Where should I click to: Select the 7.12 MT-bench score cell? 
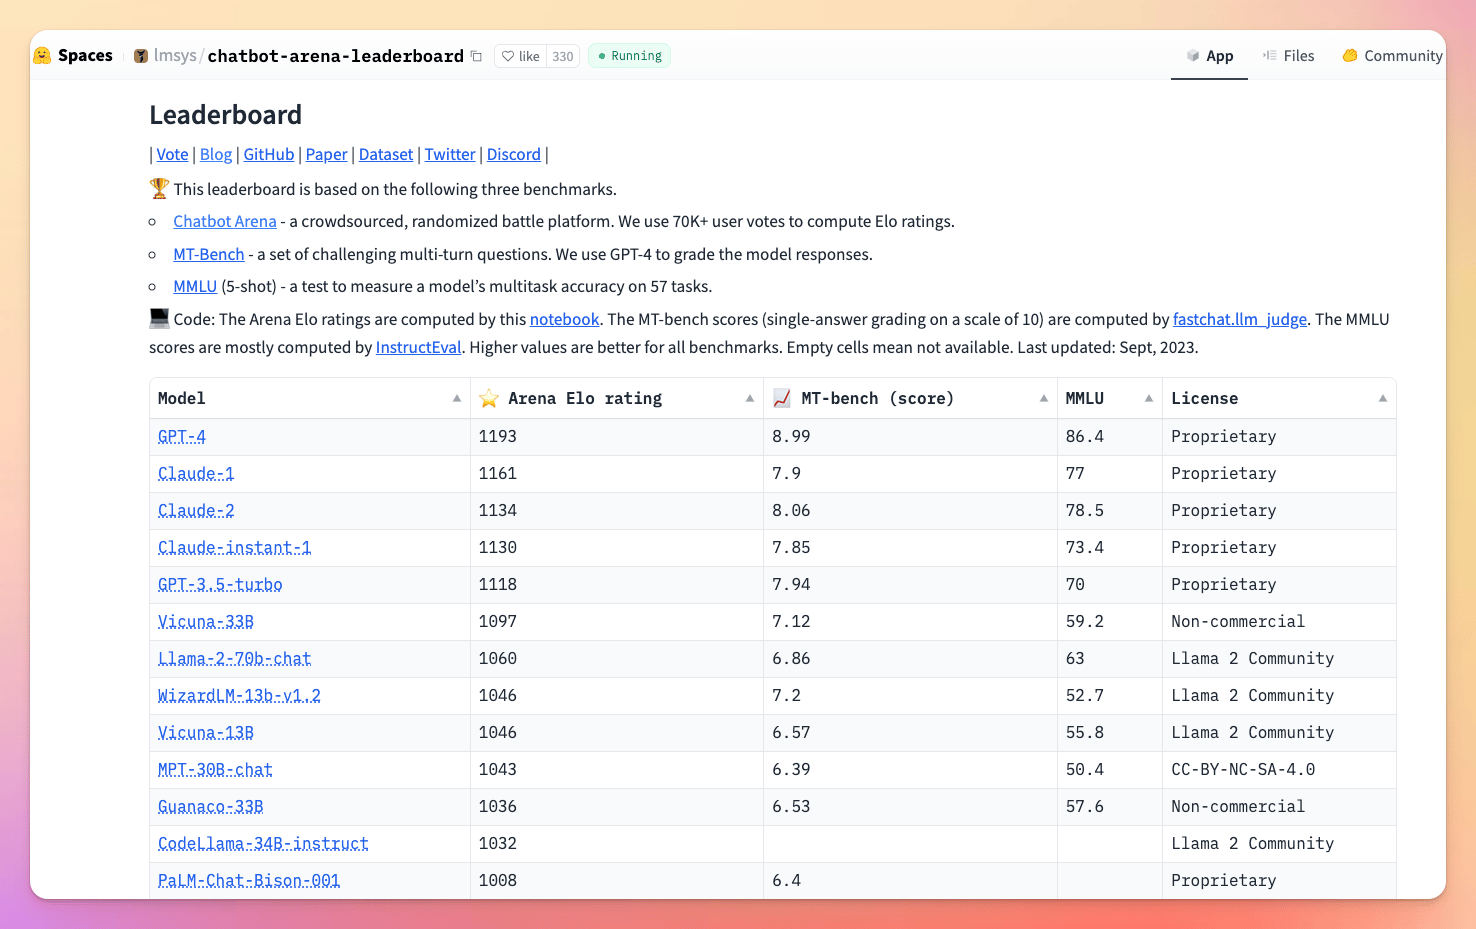click(x=910, y=622)
